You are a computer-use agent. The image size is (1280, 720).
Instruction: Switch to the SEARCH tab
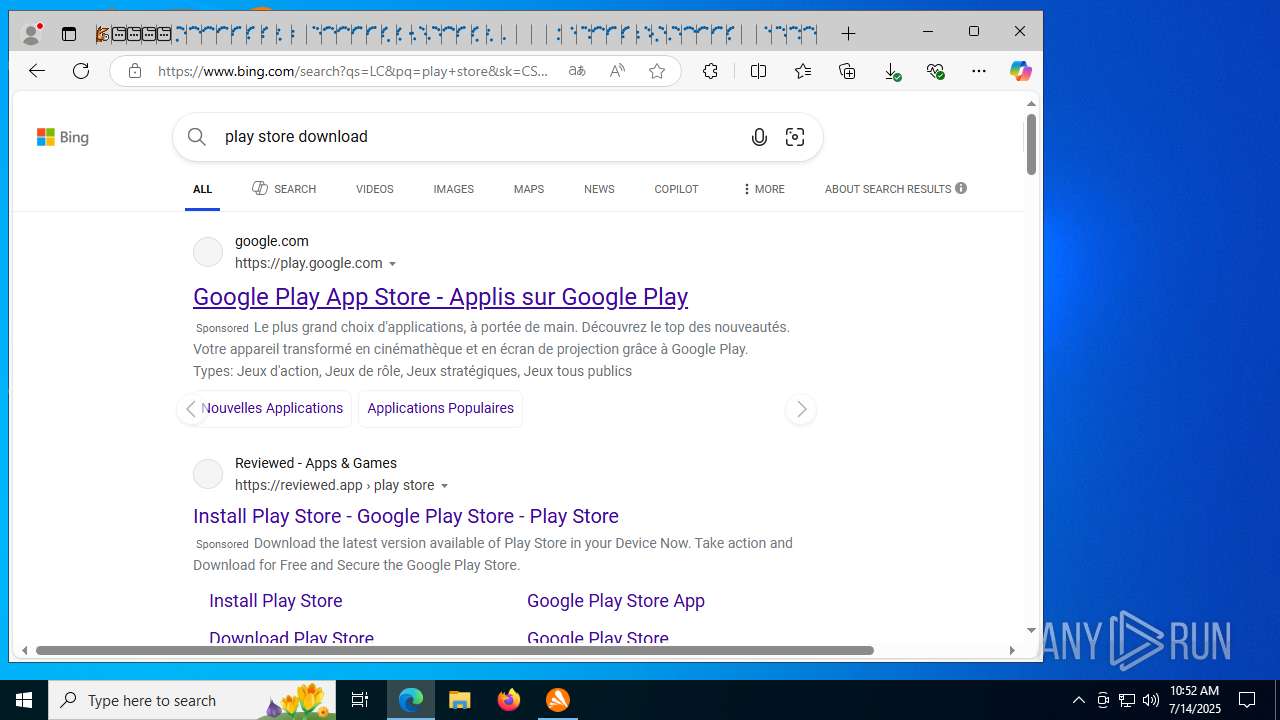284,189
